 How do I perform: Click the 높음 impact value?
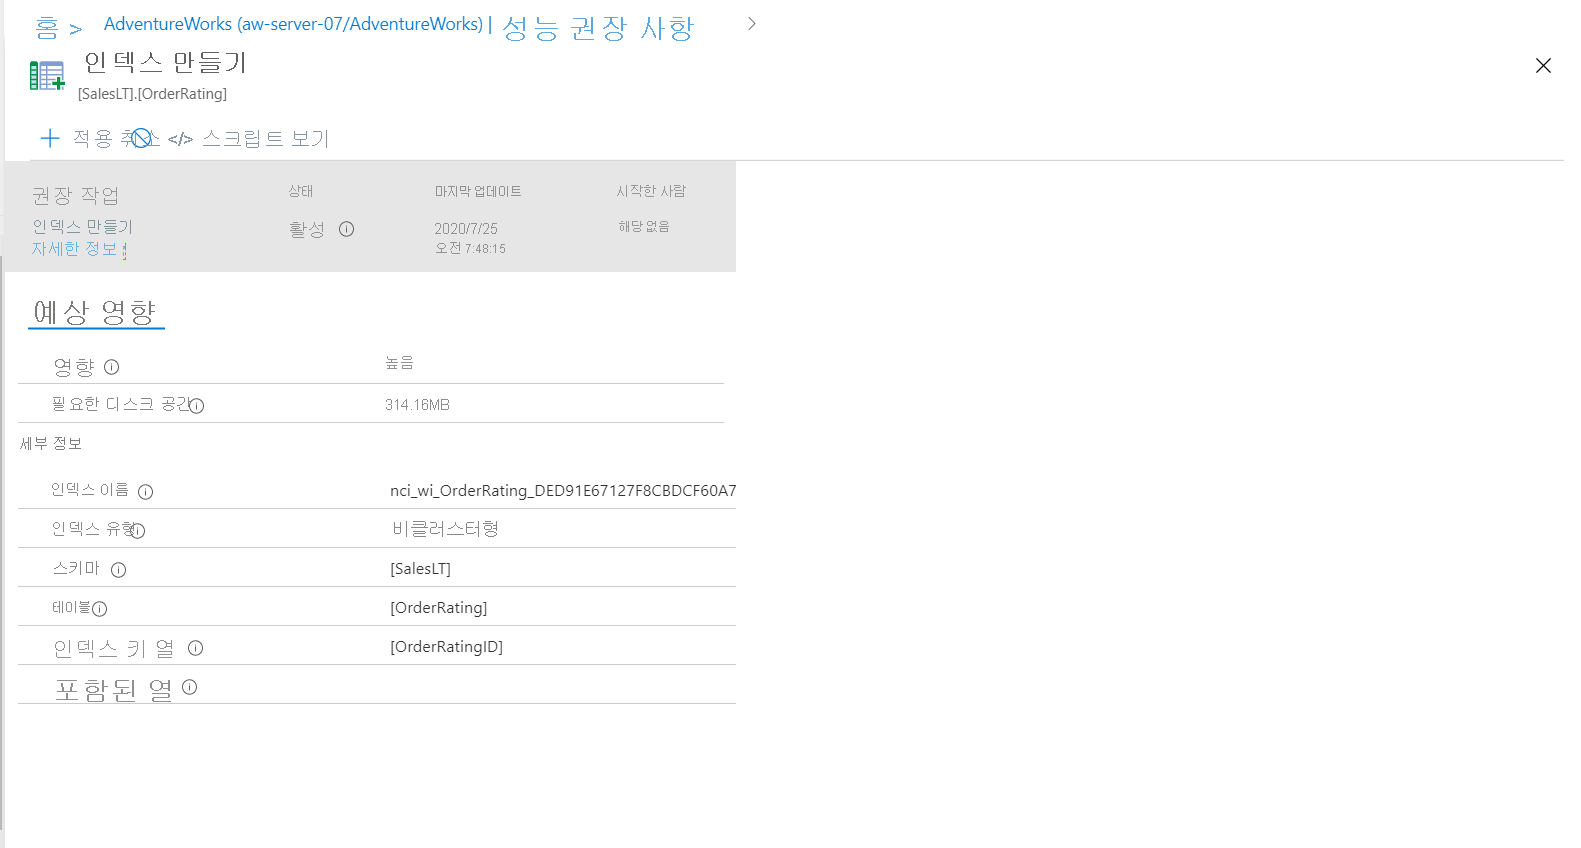pos(399,362)
